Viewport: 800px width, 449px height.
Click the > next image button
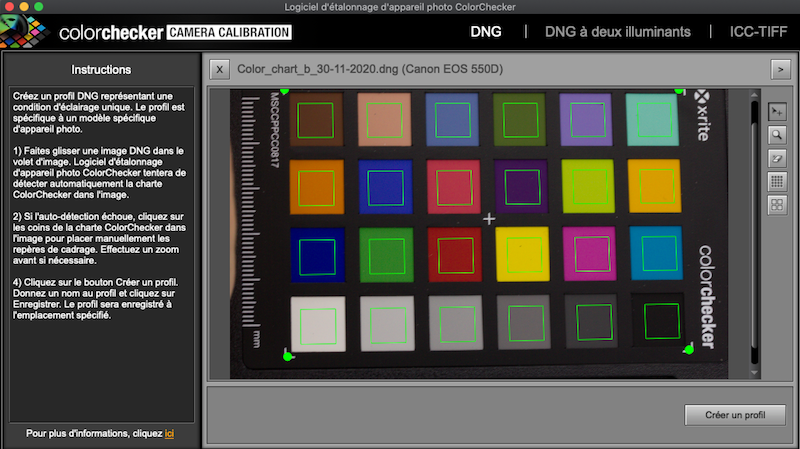(x=780, y=69)
